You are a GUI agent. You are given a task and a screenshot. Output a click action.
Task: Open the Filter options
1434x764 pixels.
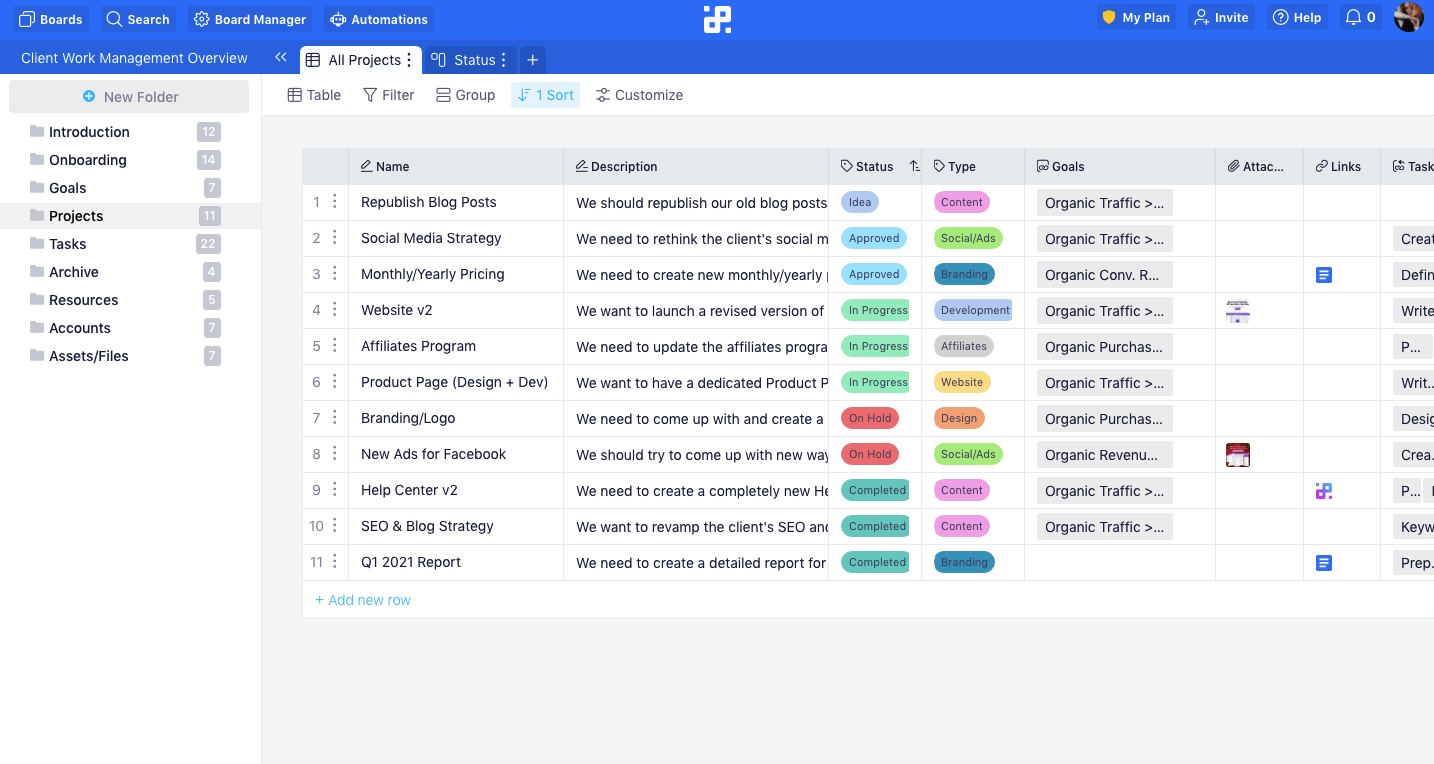click(x=388, y=94)
